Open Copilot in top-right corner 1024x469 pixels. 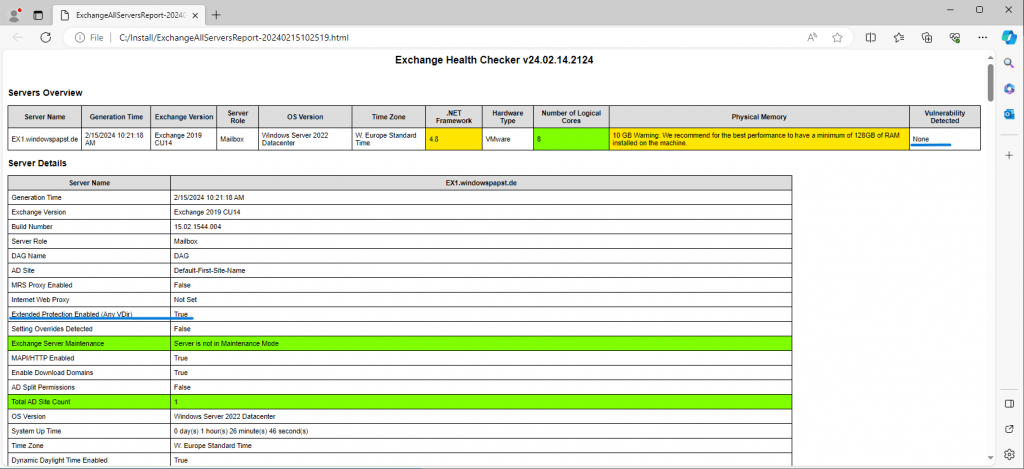pyautogui.click(x=1009, y=37)
